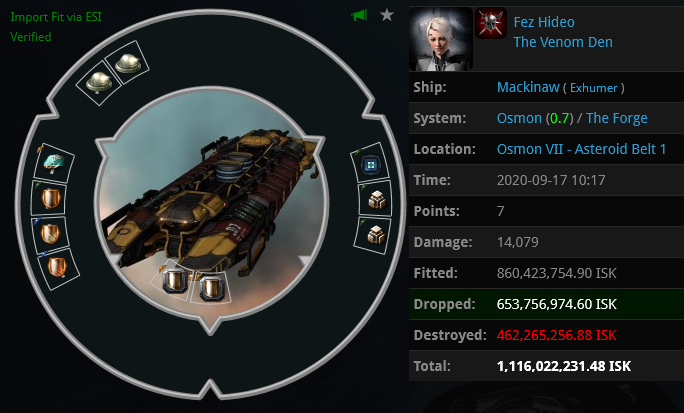
Task: Select the left rig slot icon
Action: click(175, 281)
